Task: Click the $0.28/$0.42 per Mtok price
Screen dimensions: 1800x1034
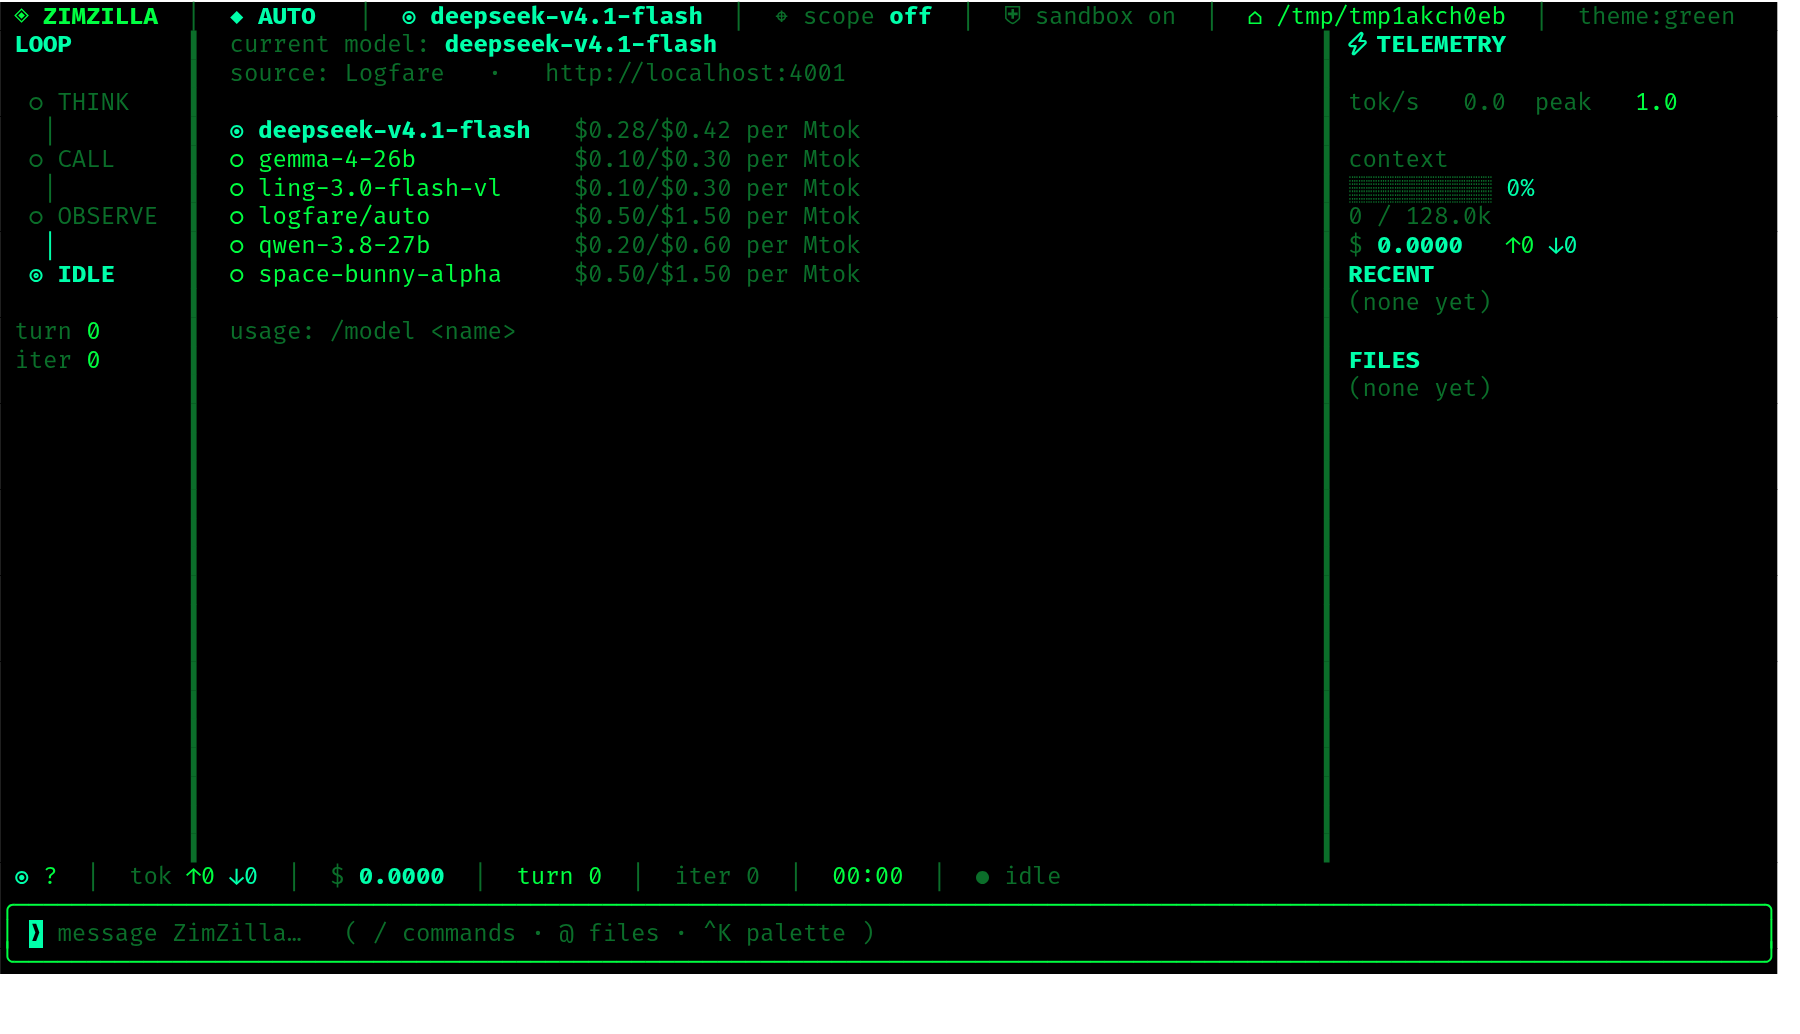Action: tap(717, 130)
